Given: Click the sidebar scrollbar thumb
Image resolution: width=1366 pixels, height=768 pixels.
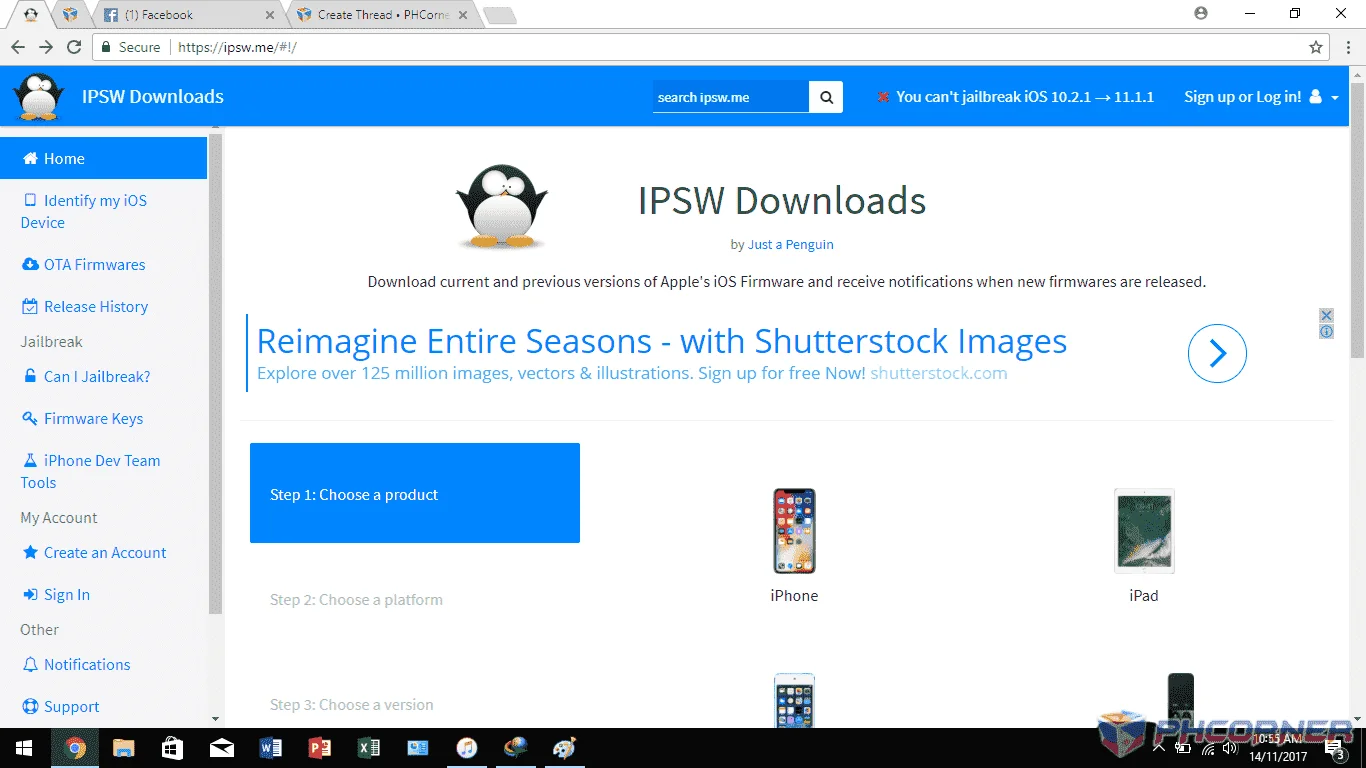Looking at the screenshot, I should click(x=215, y=373).
